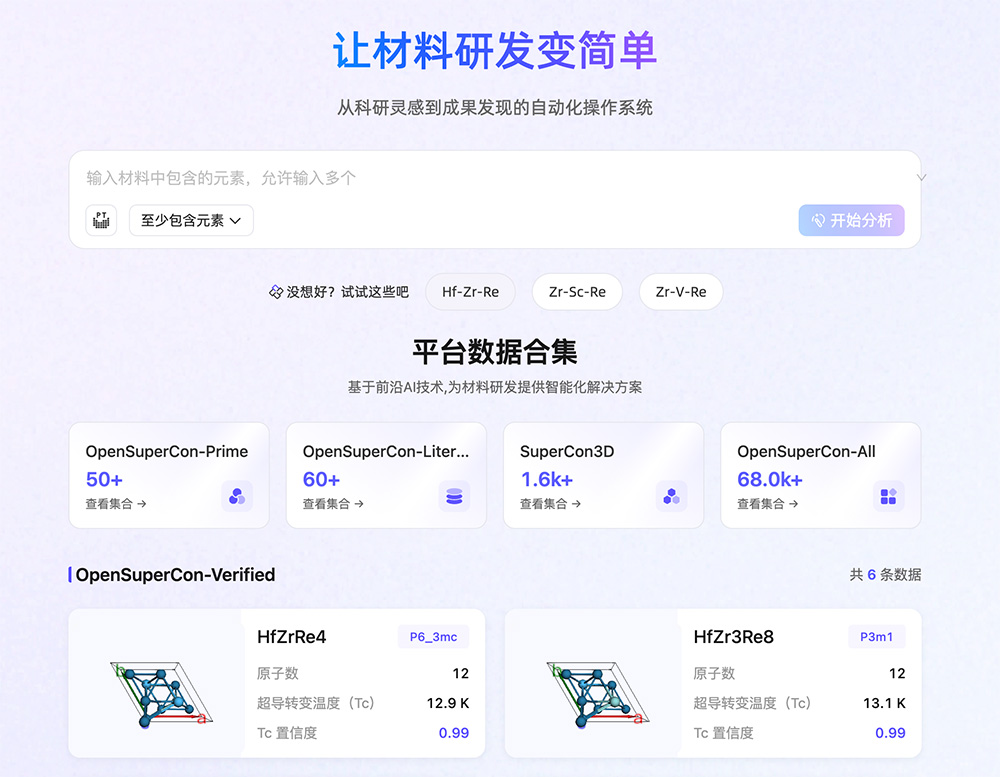Click the 60+ count on OpenSuperCon-Liter

pyautogui.click(x=321, y=479)
